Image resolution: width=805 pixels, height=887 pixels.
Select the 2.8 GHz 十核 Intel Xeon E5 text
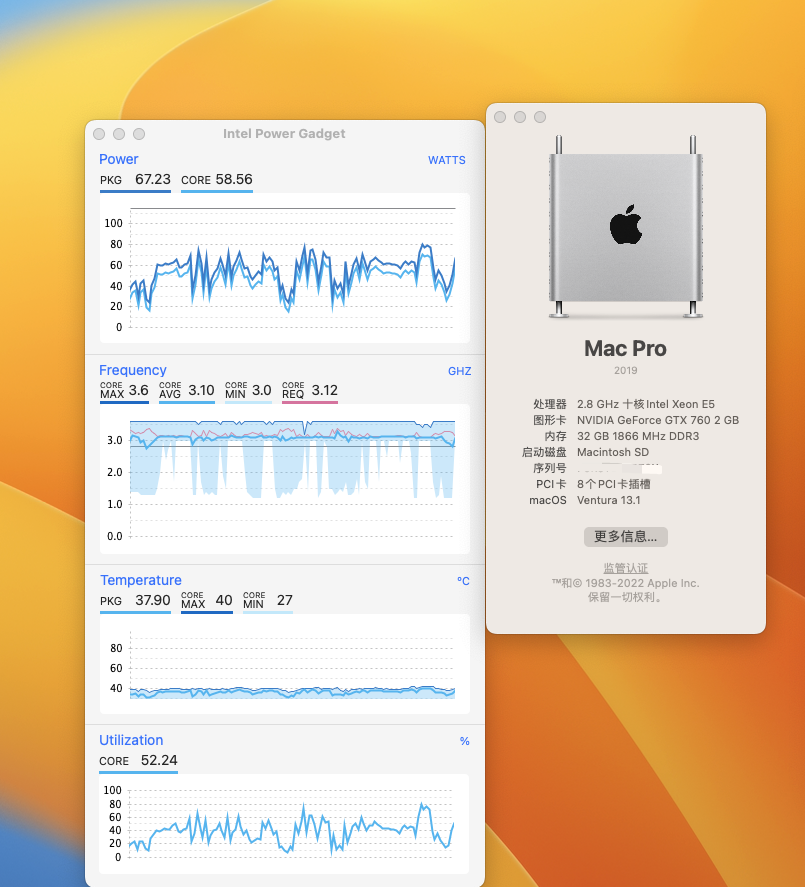point(646,404)
